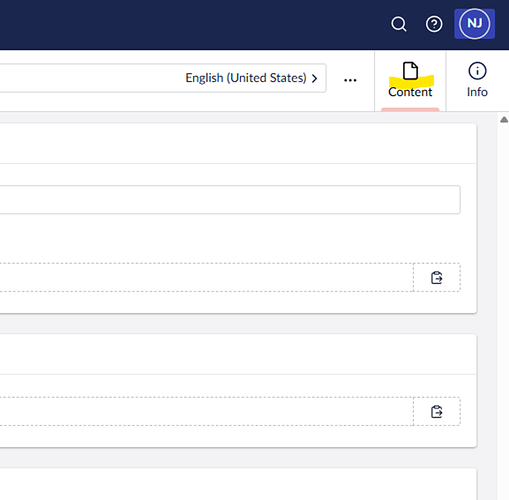Switch to the Info tab label
The image size is (509, 500).
click(477, 92)
